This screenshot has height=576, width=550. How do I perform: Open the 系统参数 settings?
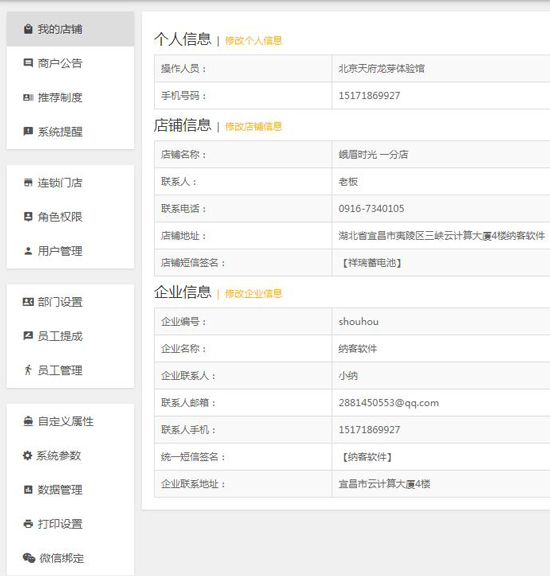(x=71, y=456)
